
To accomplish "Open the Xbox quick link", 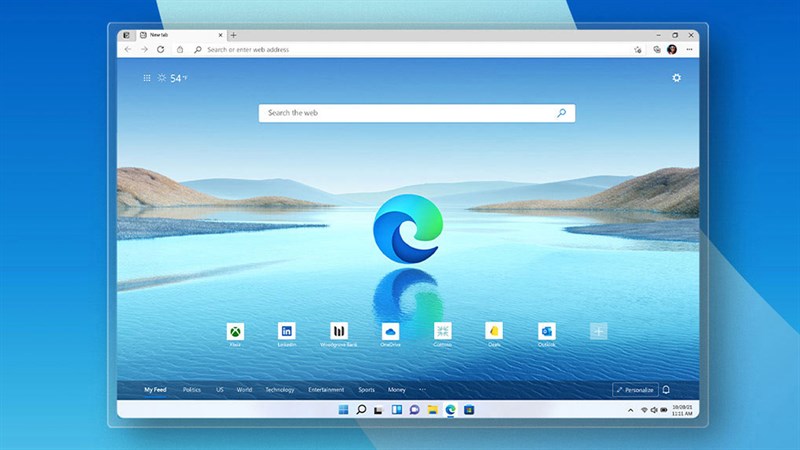I will pos(235,335).
